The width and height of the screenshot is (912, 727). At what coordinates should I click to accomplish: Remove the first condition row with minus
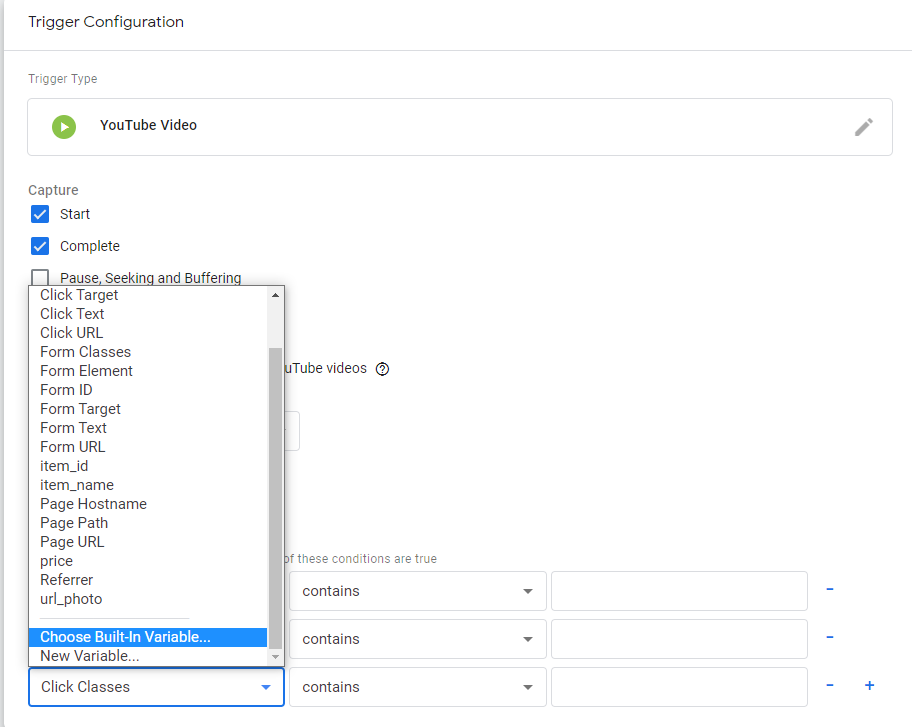click(x=830, y=589)
